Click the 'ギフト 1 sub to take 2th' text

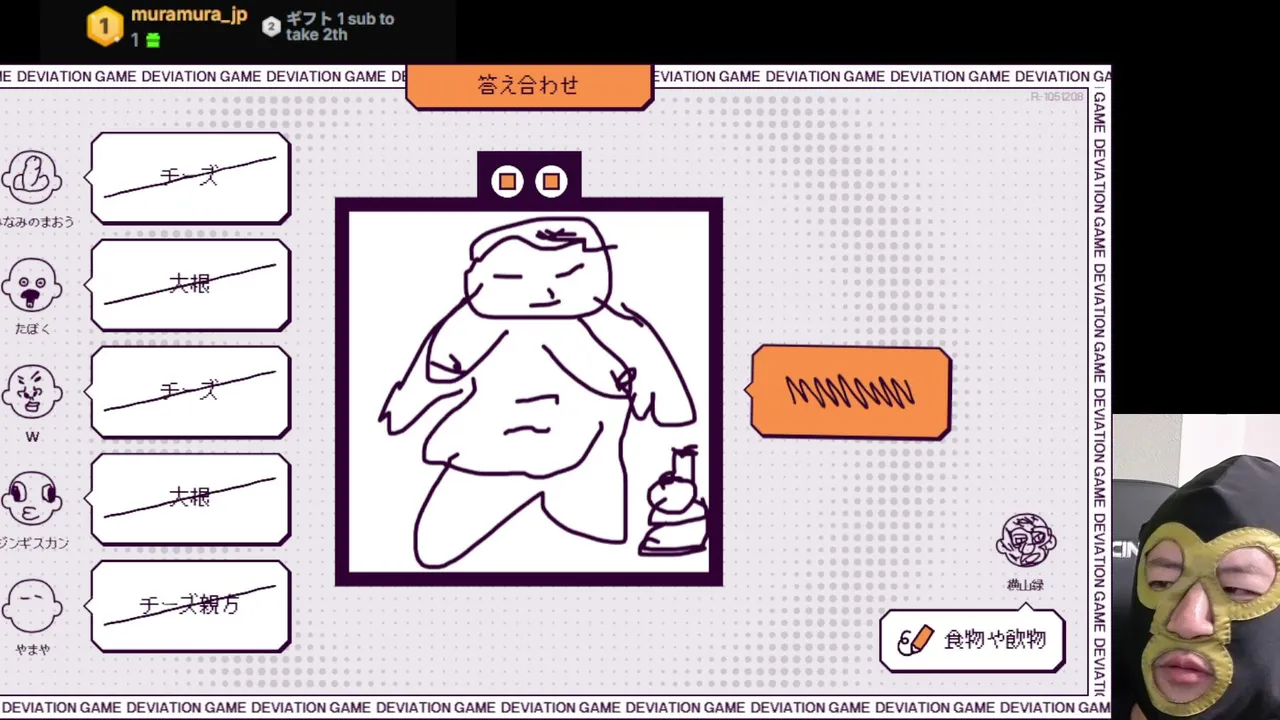point(340,27)
